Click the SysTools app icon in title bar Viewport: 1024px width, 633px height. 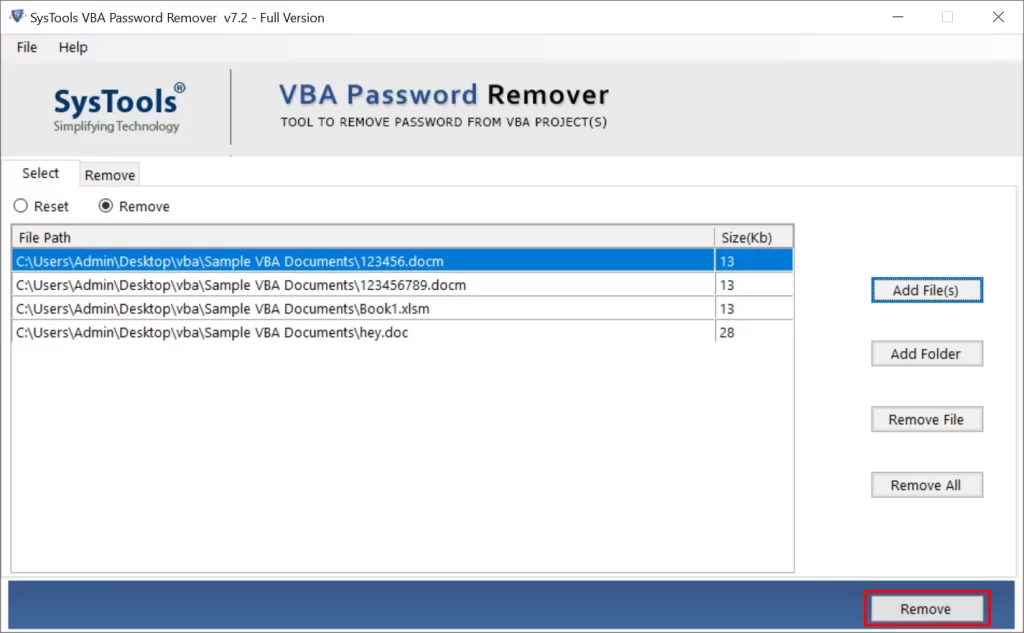tap(17, 16)
